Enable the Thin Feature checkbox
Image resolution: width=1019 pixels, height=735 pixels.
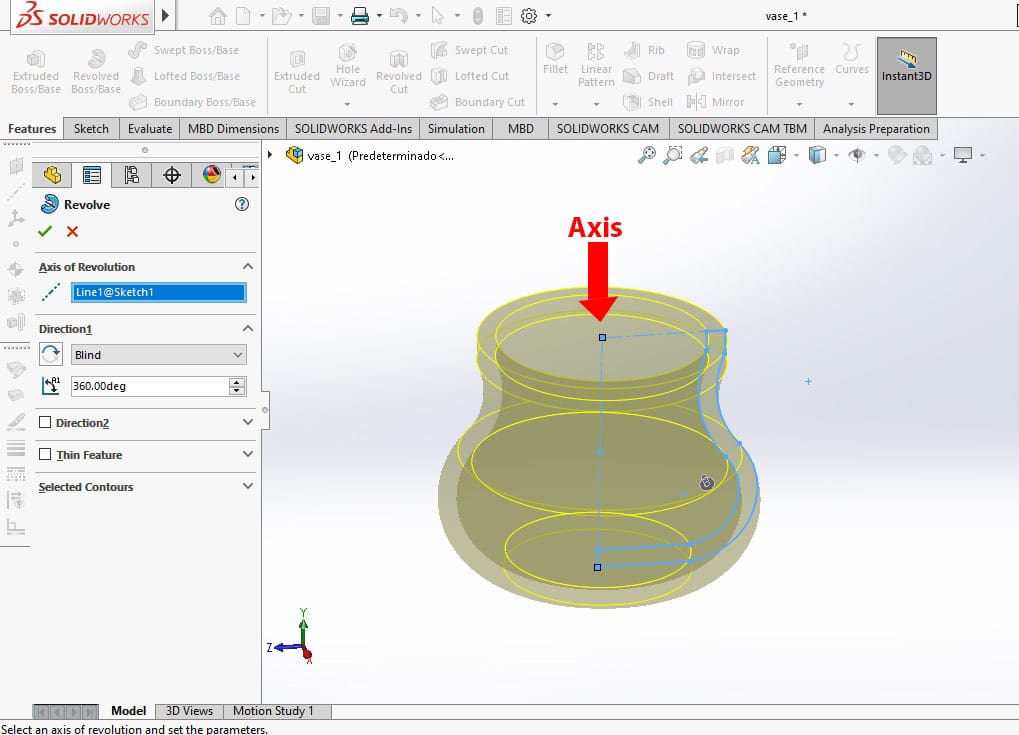click(45, 454)
